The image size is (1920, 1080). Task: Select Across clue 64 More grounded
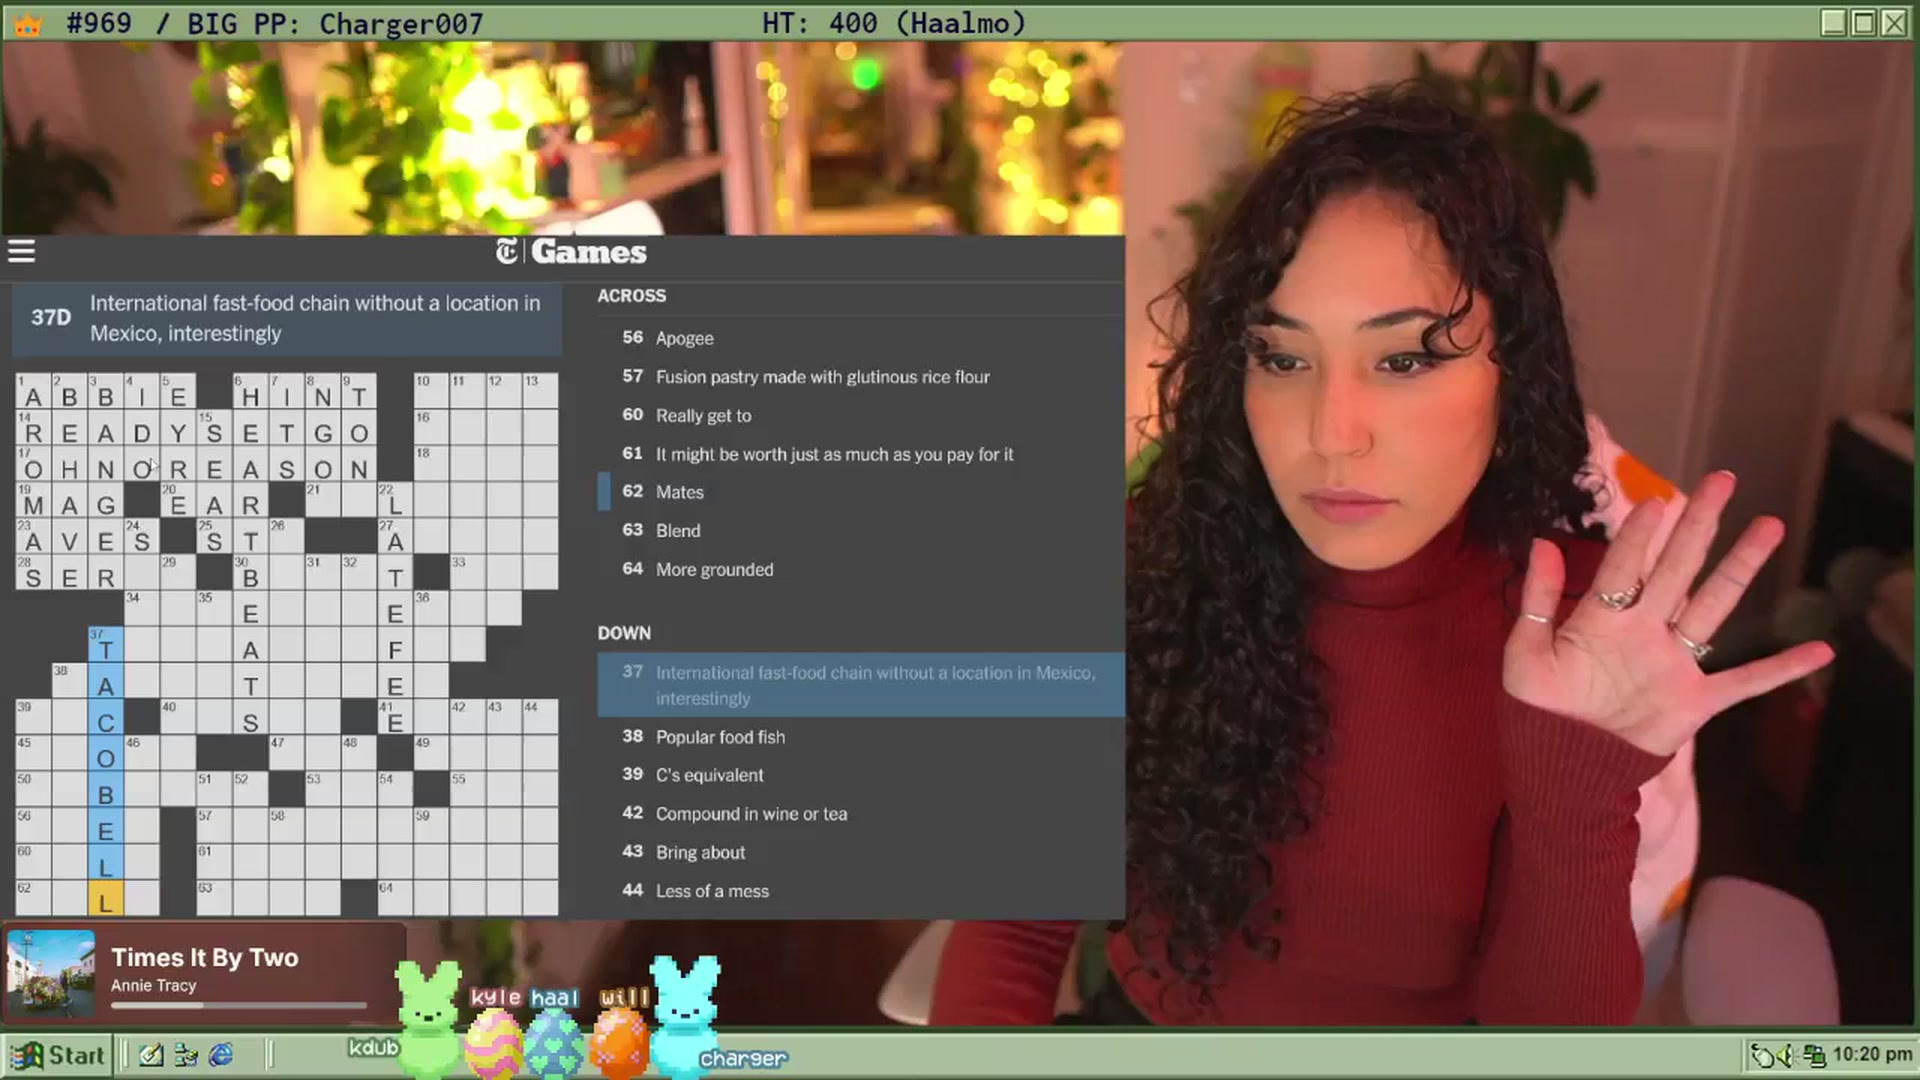(861, 569)
